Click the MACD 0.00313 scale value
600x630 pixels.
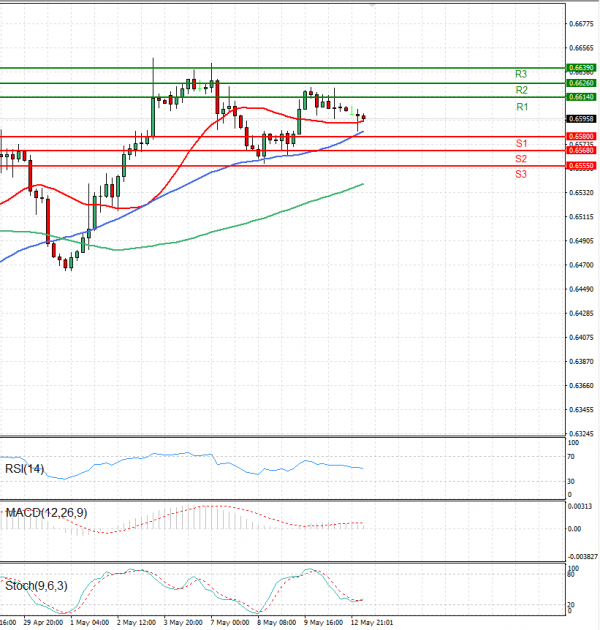580,507
